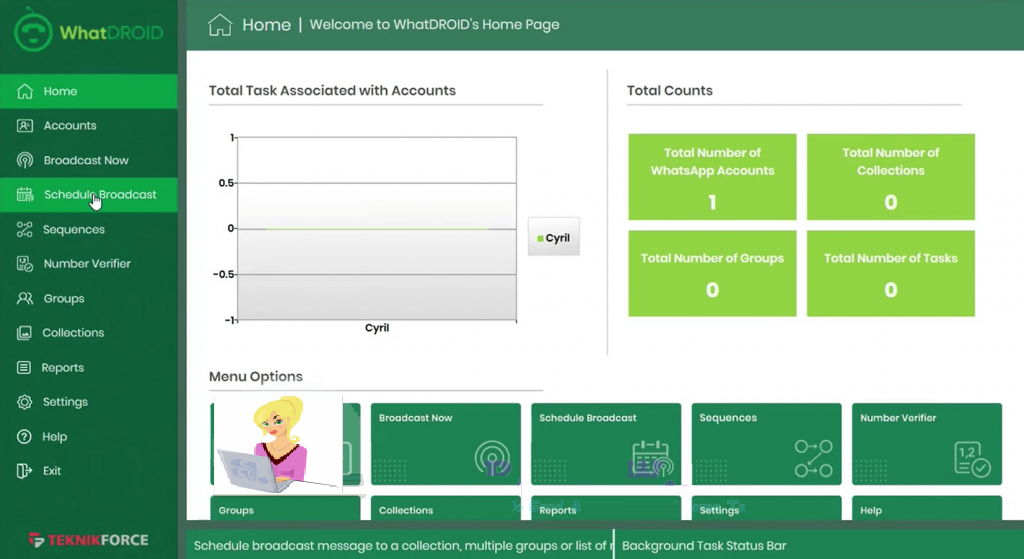Click the Cyril label under the chart
Image resolution: width=1024 pixels, height=559 pixels.
tap(377, 328)
